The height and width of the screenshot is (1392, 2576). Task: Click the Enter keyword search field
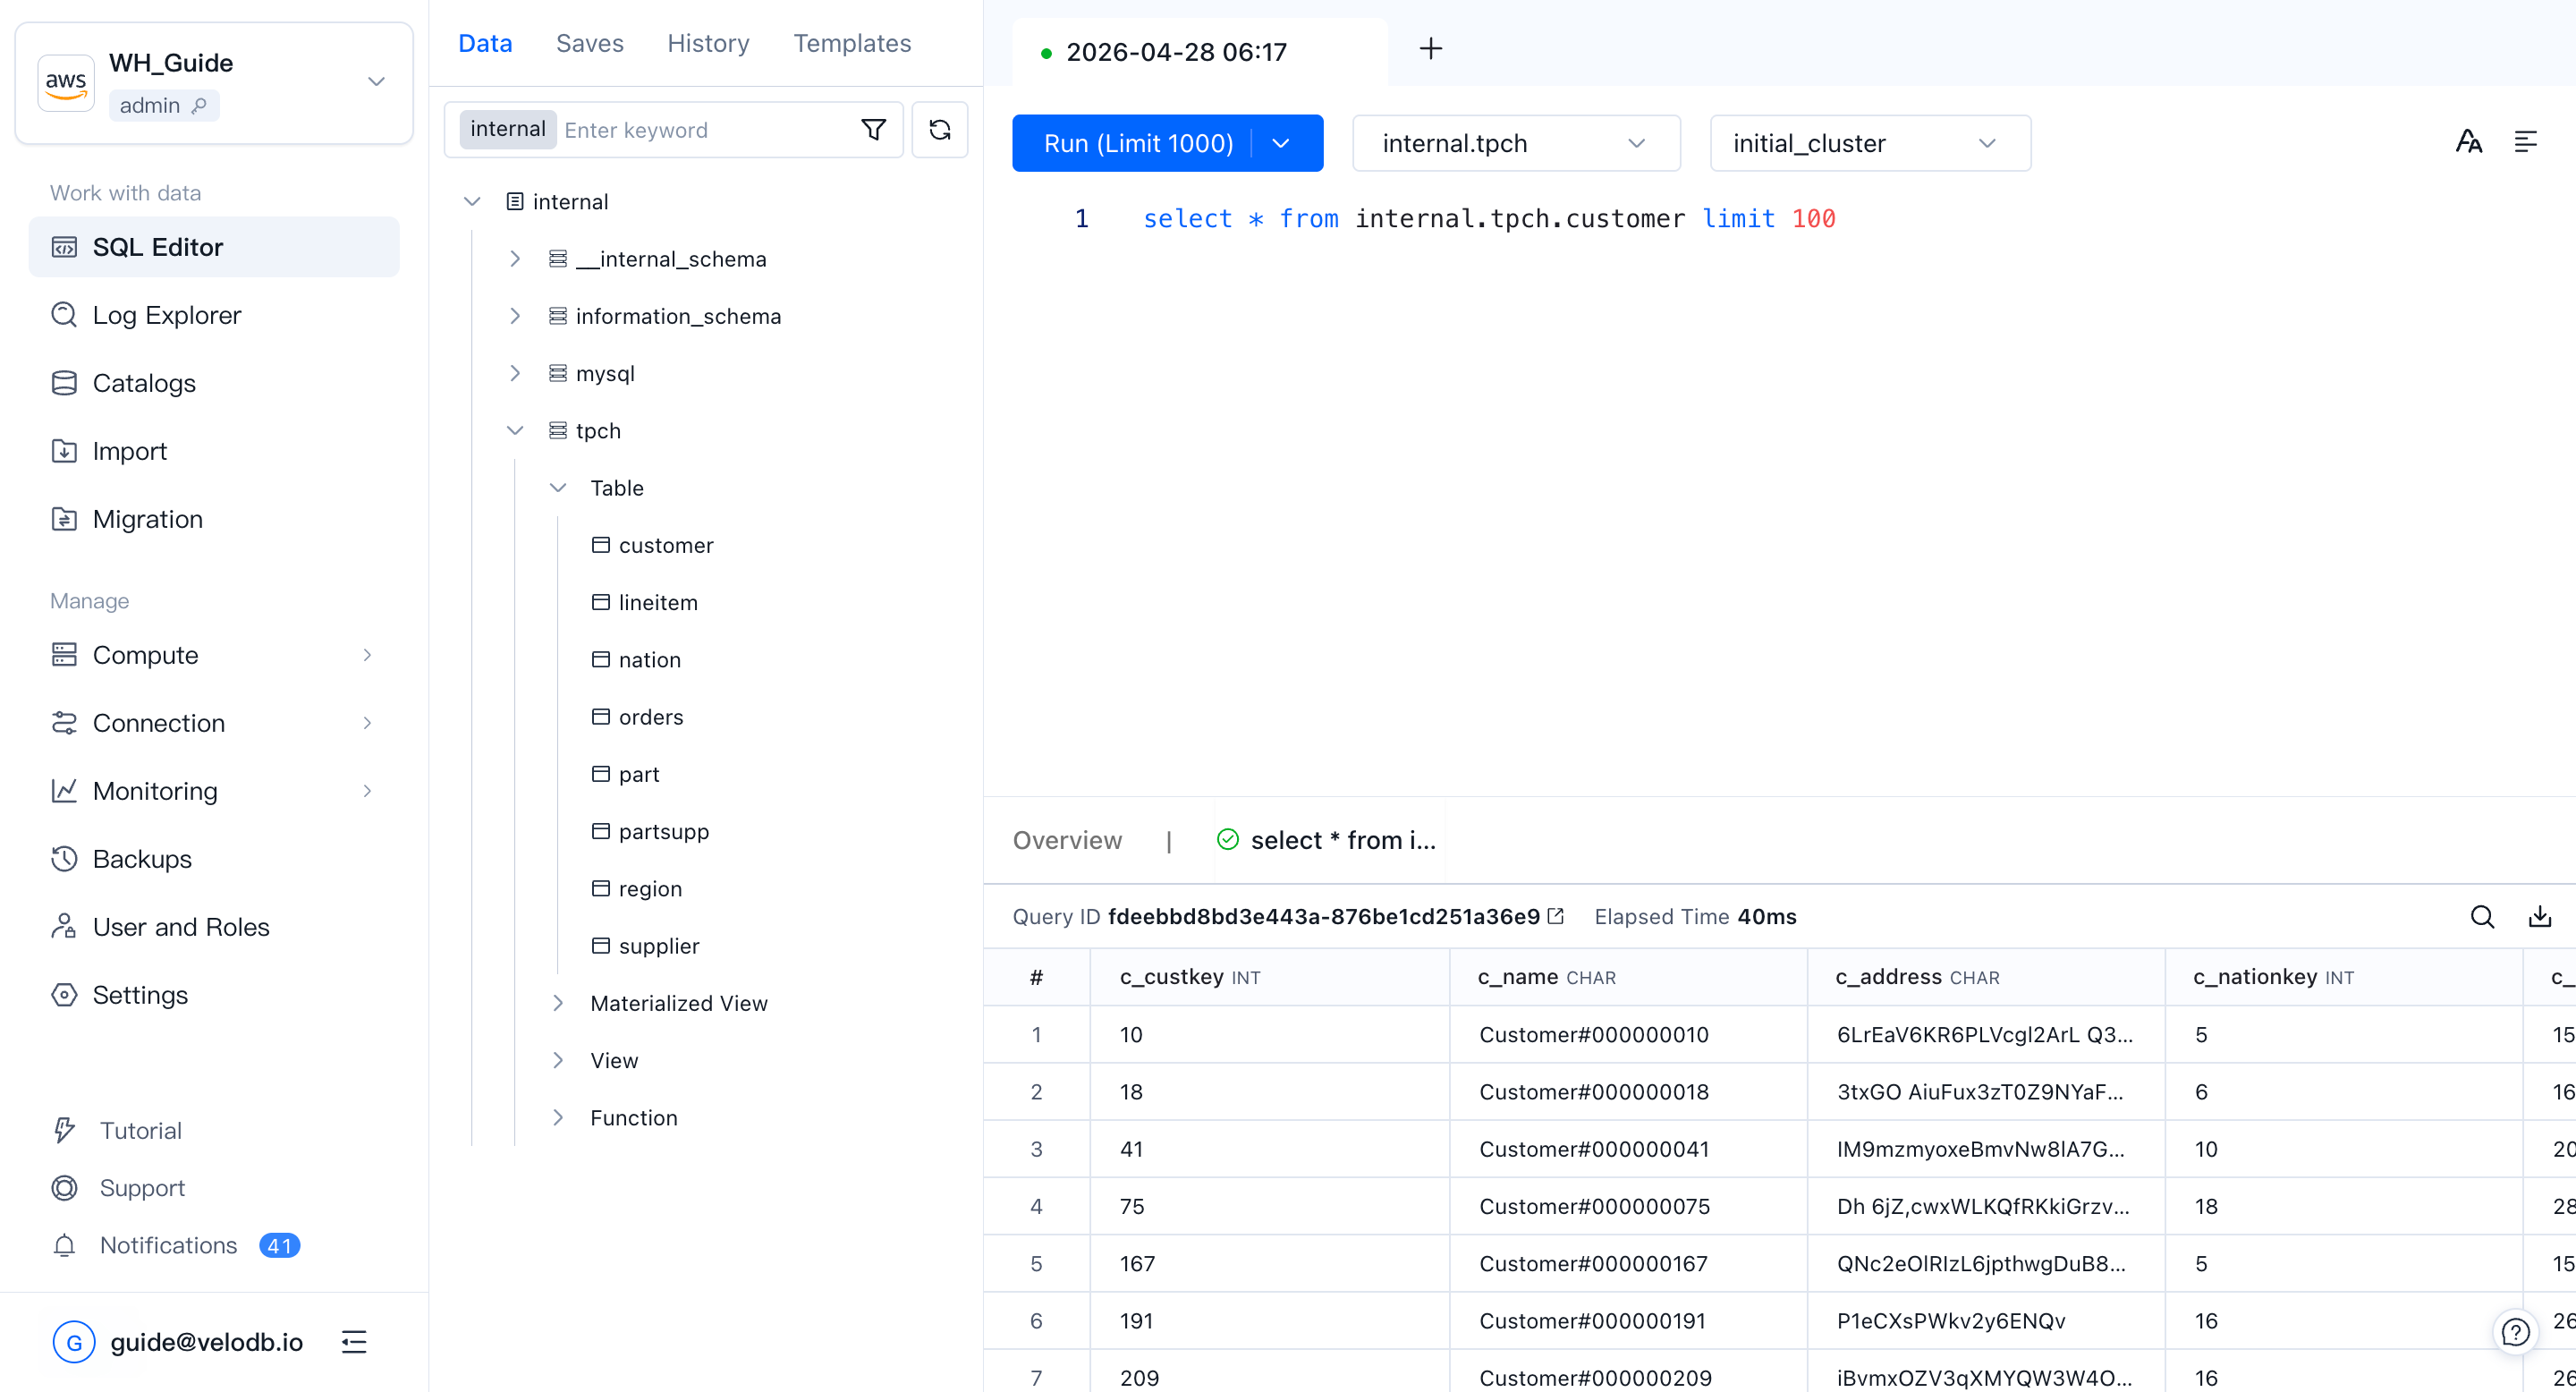(700, 130)
